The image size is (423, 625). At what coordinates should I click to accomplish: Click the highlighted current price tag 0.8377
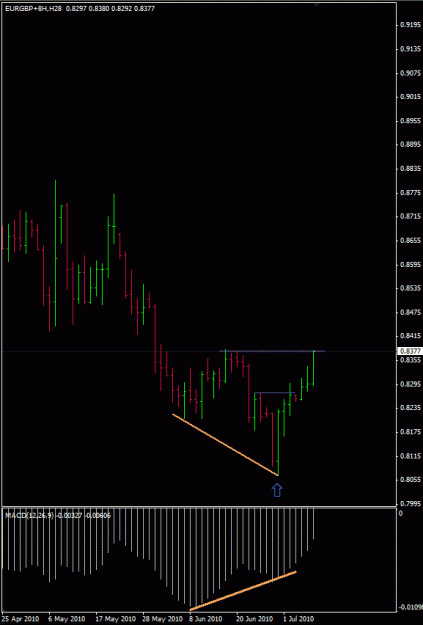pos(410,351)
